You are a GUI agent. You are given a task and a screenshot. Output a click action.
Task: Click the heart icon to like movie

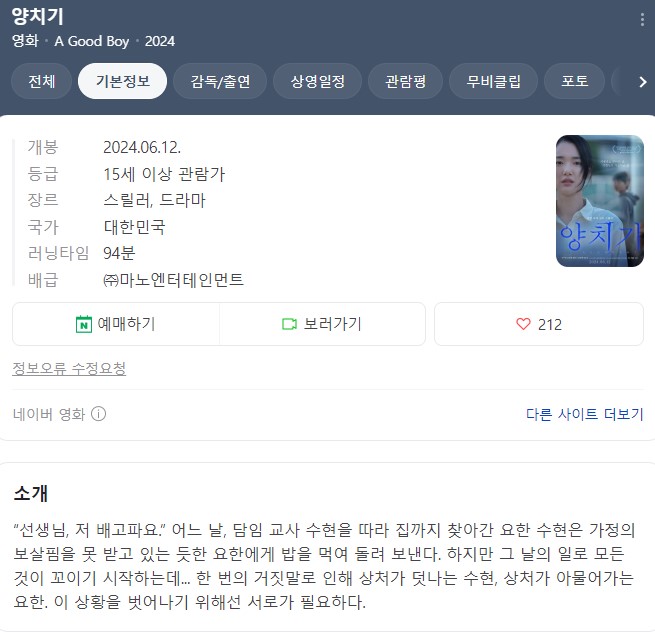523,324
